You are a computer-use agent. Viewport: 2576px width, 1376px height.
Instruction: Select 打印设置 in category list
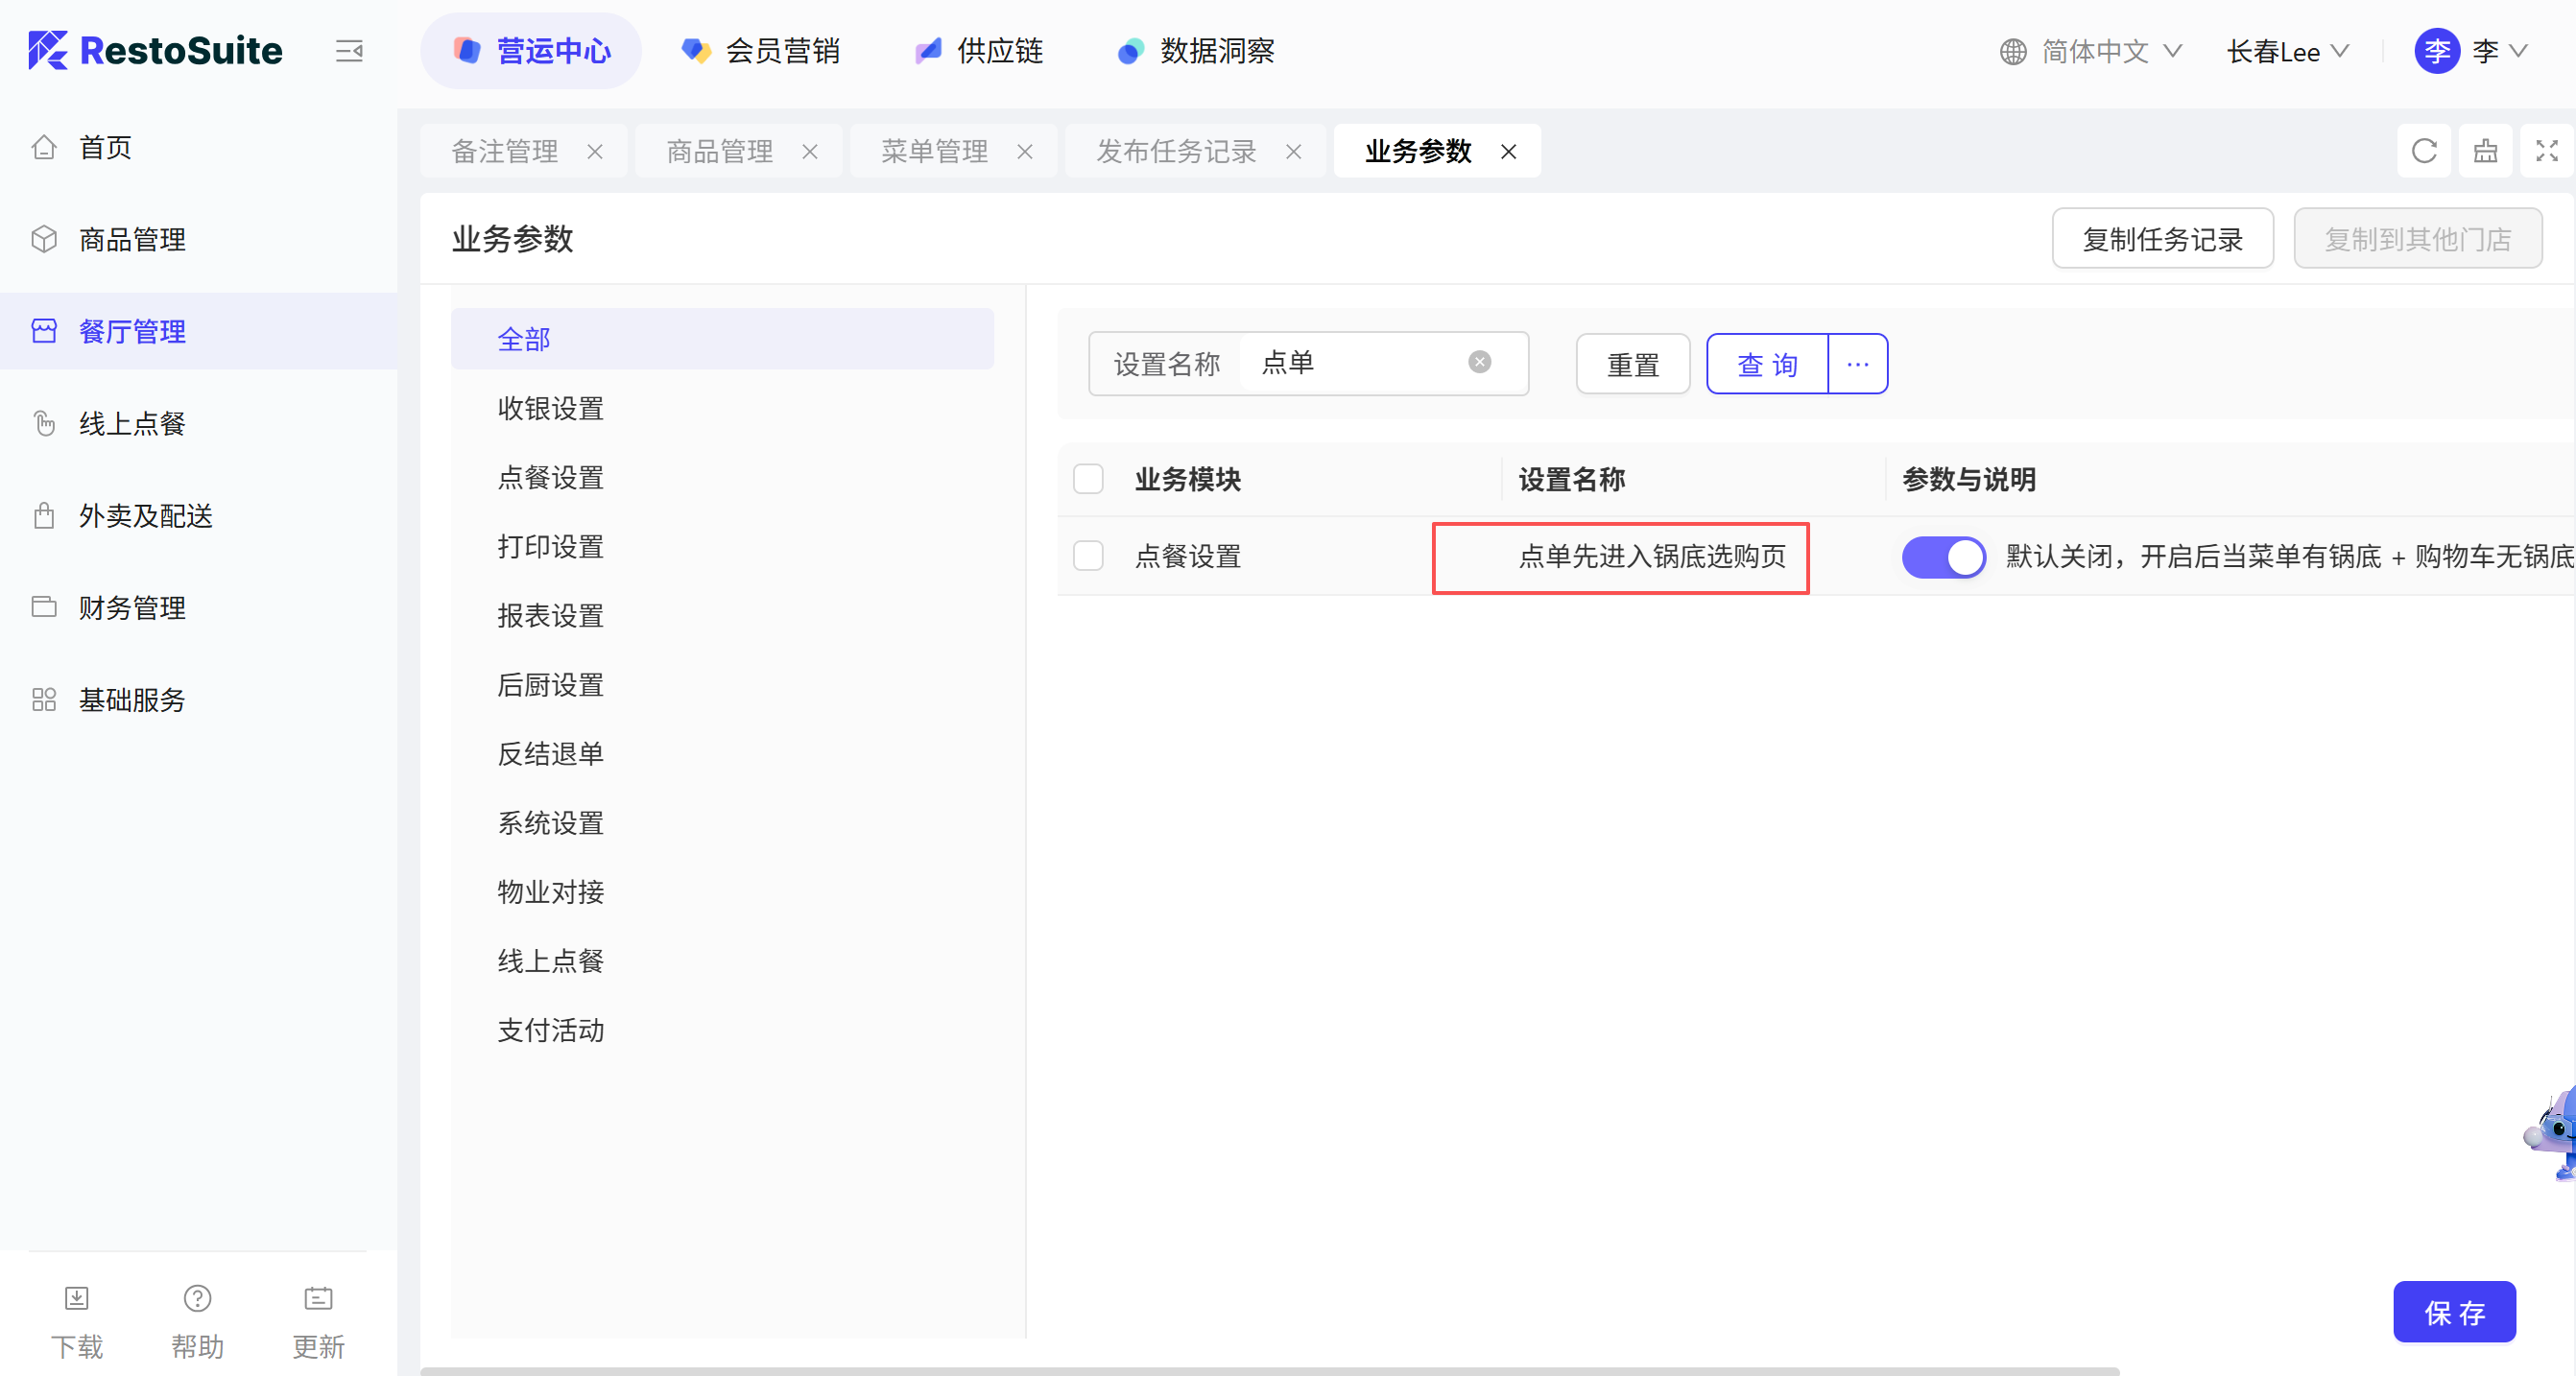click(550, 547)
